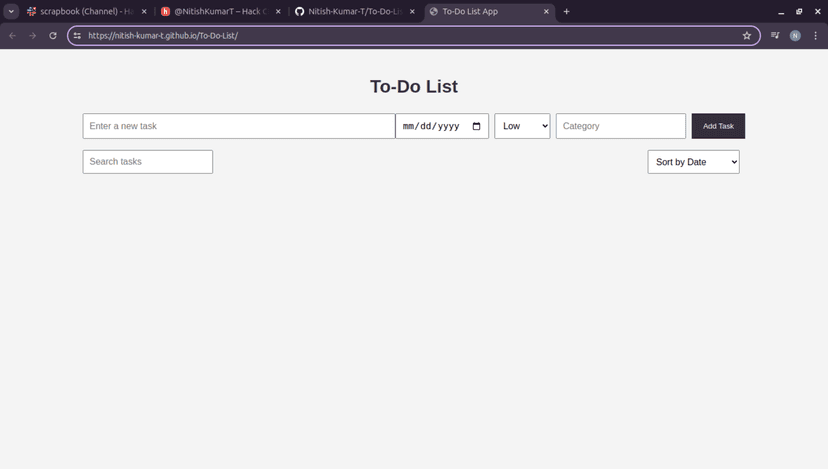Close the To-Do List App tab
The height and width of the screenshot is (469, 828).
546,11
